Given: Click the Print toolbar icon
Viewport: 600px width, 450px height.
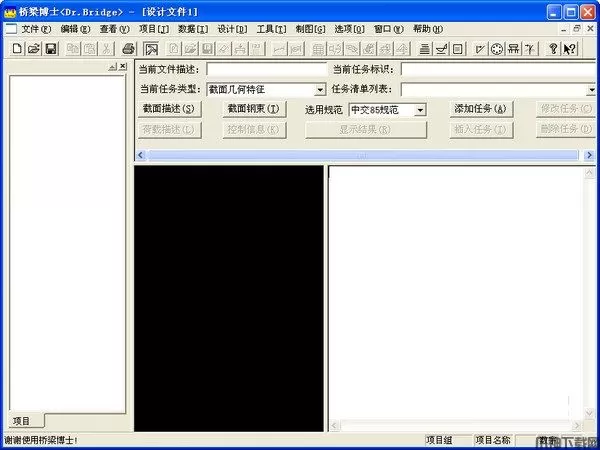Looking at the screenshot, I should tap(129, 49).
